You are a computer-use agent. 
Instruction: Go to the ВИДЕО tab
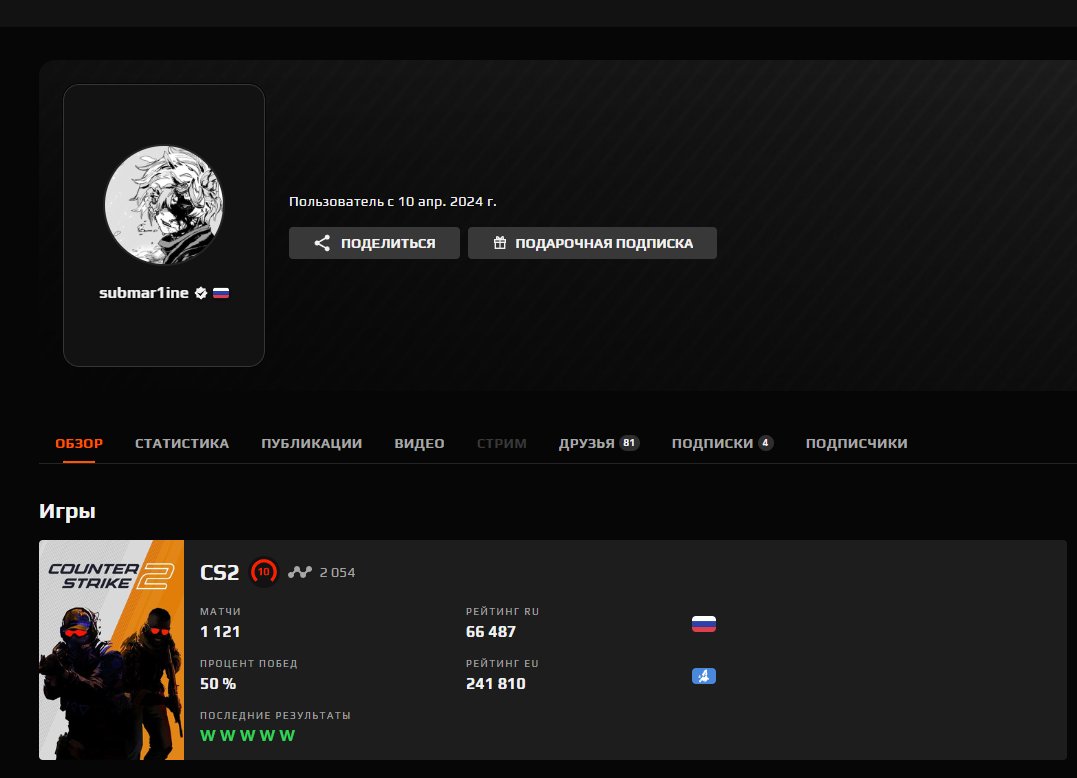pos(419,443)
